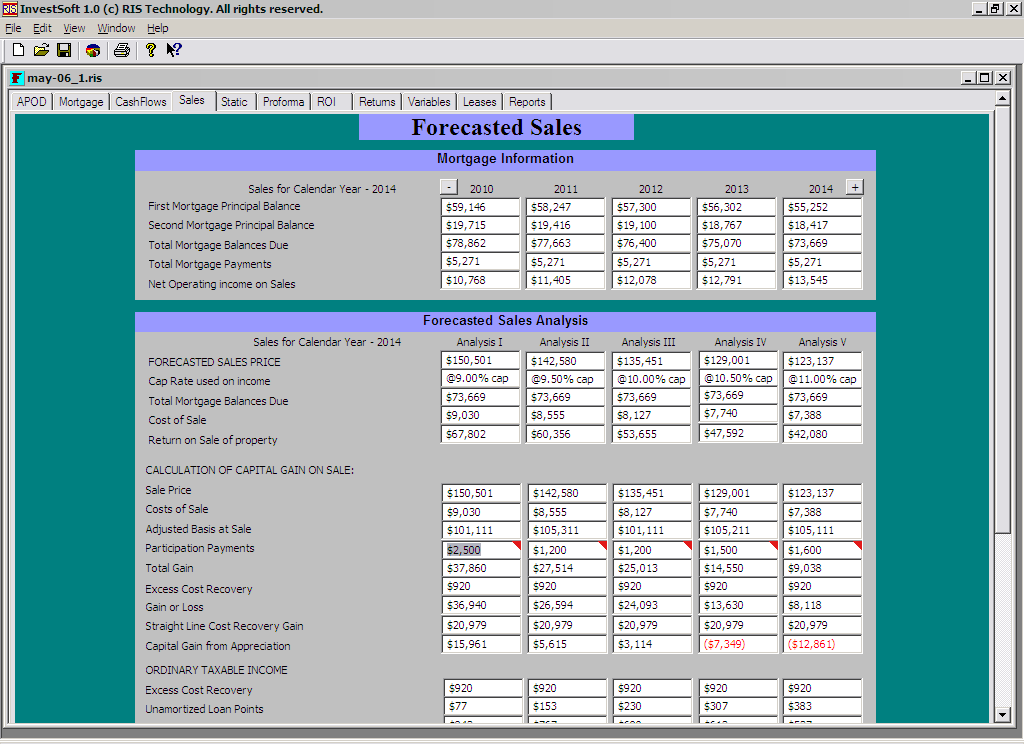Image resolution: width=1024 pixels, height=744 pixels.
Task: Click First Mortgage balance $59,146 for 2010
Action: point(480,207)
